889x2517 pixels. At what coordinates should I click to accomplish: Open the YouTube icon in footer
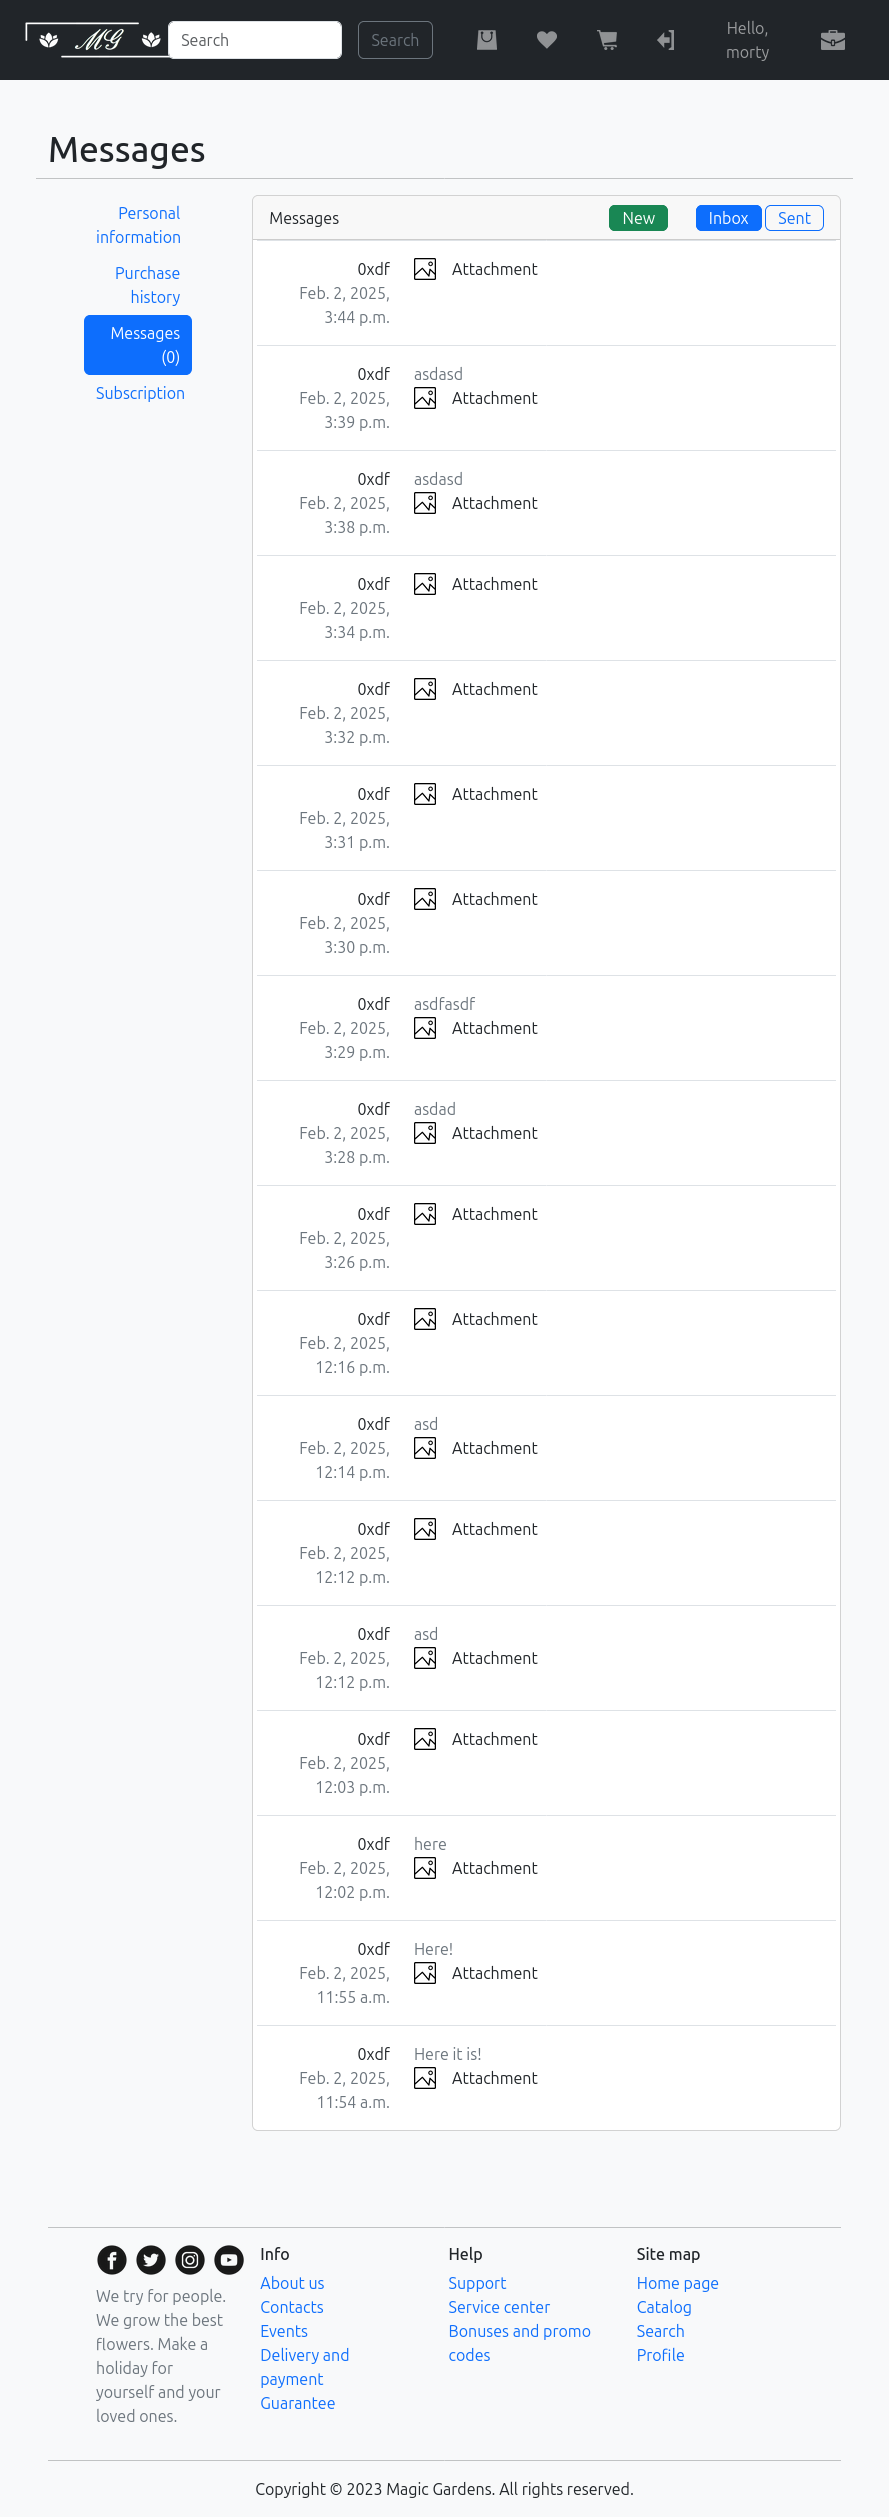(x=229, y=2259)
